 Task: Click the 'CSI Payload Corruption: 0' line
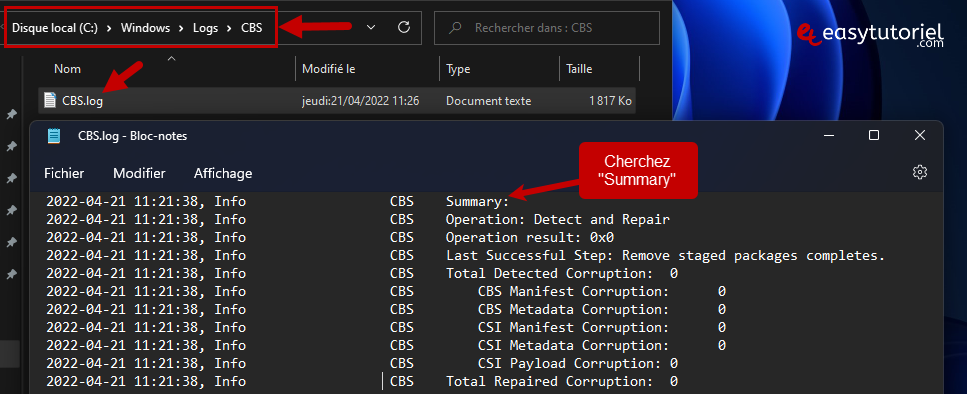click(x=578, y=363)
